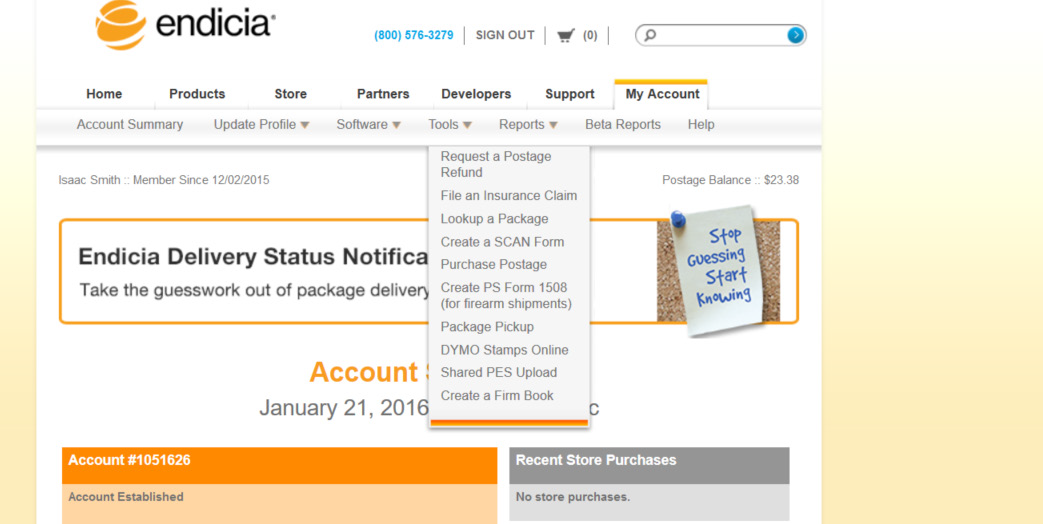
Task: Click the Account #1051626 header
Action: point(279,465)
